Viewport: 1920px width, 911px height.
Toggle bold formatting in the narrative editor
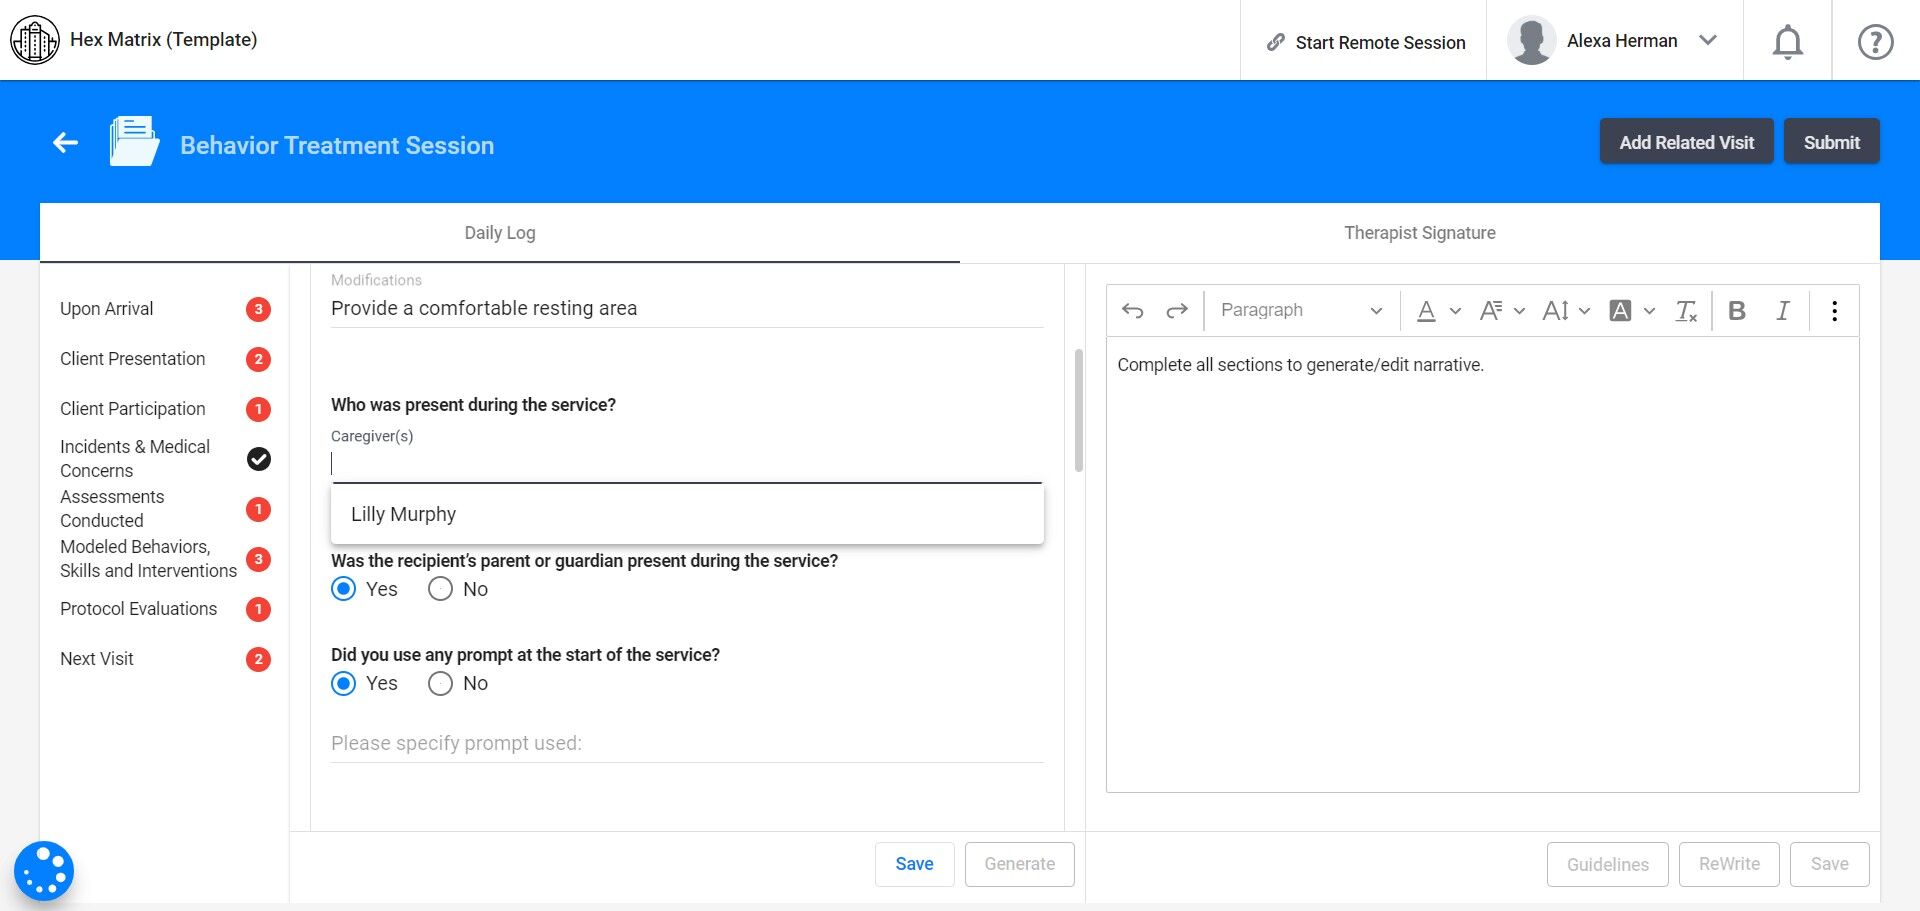click(x=1737, y=311)
